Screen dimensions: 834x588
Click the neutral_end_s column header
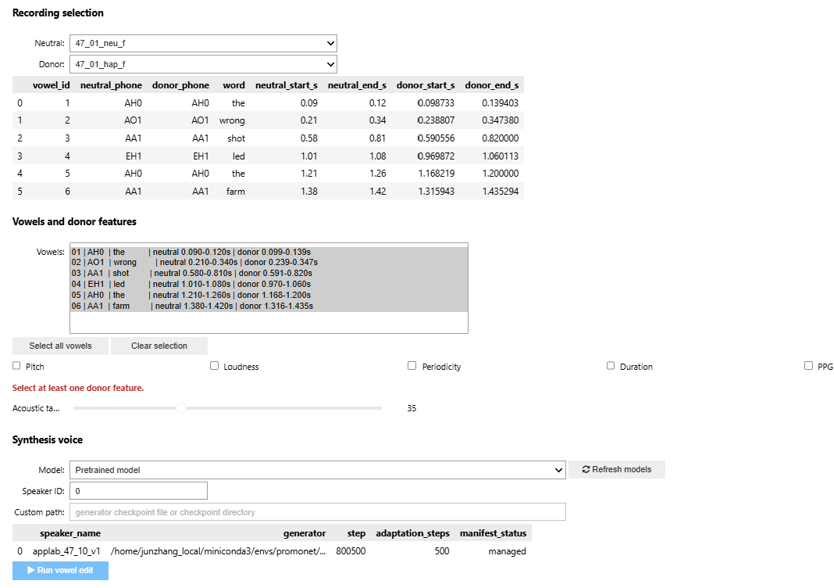point(357,85)
